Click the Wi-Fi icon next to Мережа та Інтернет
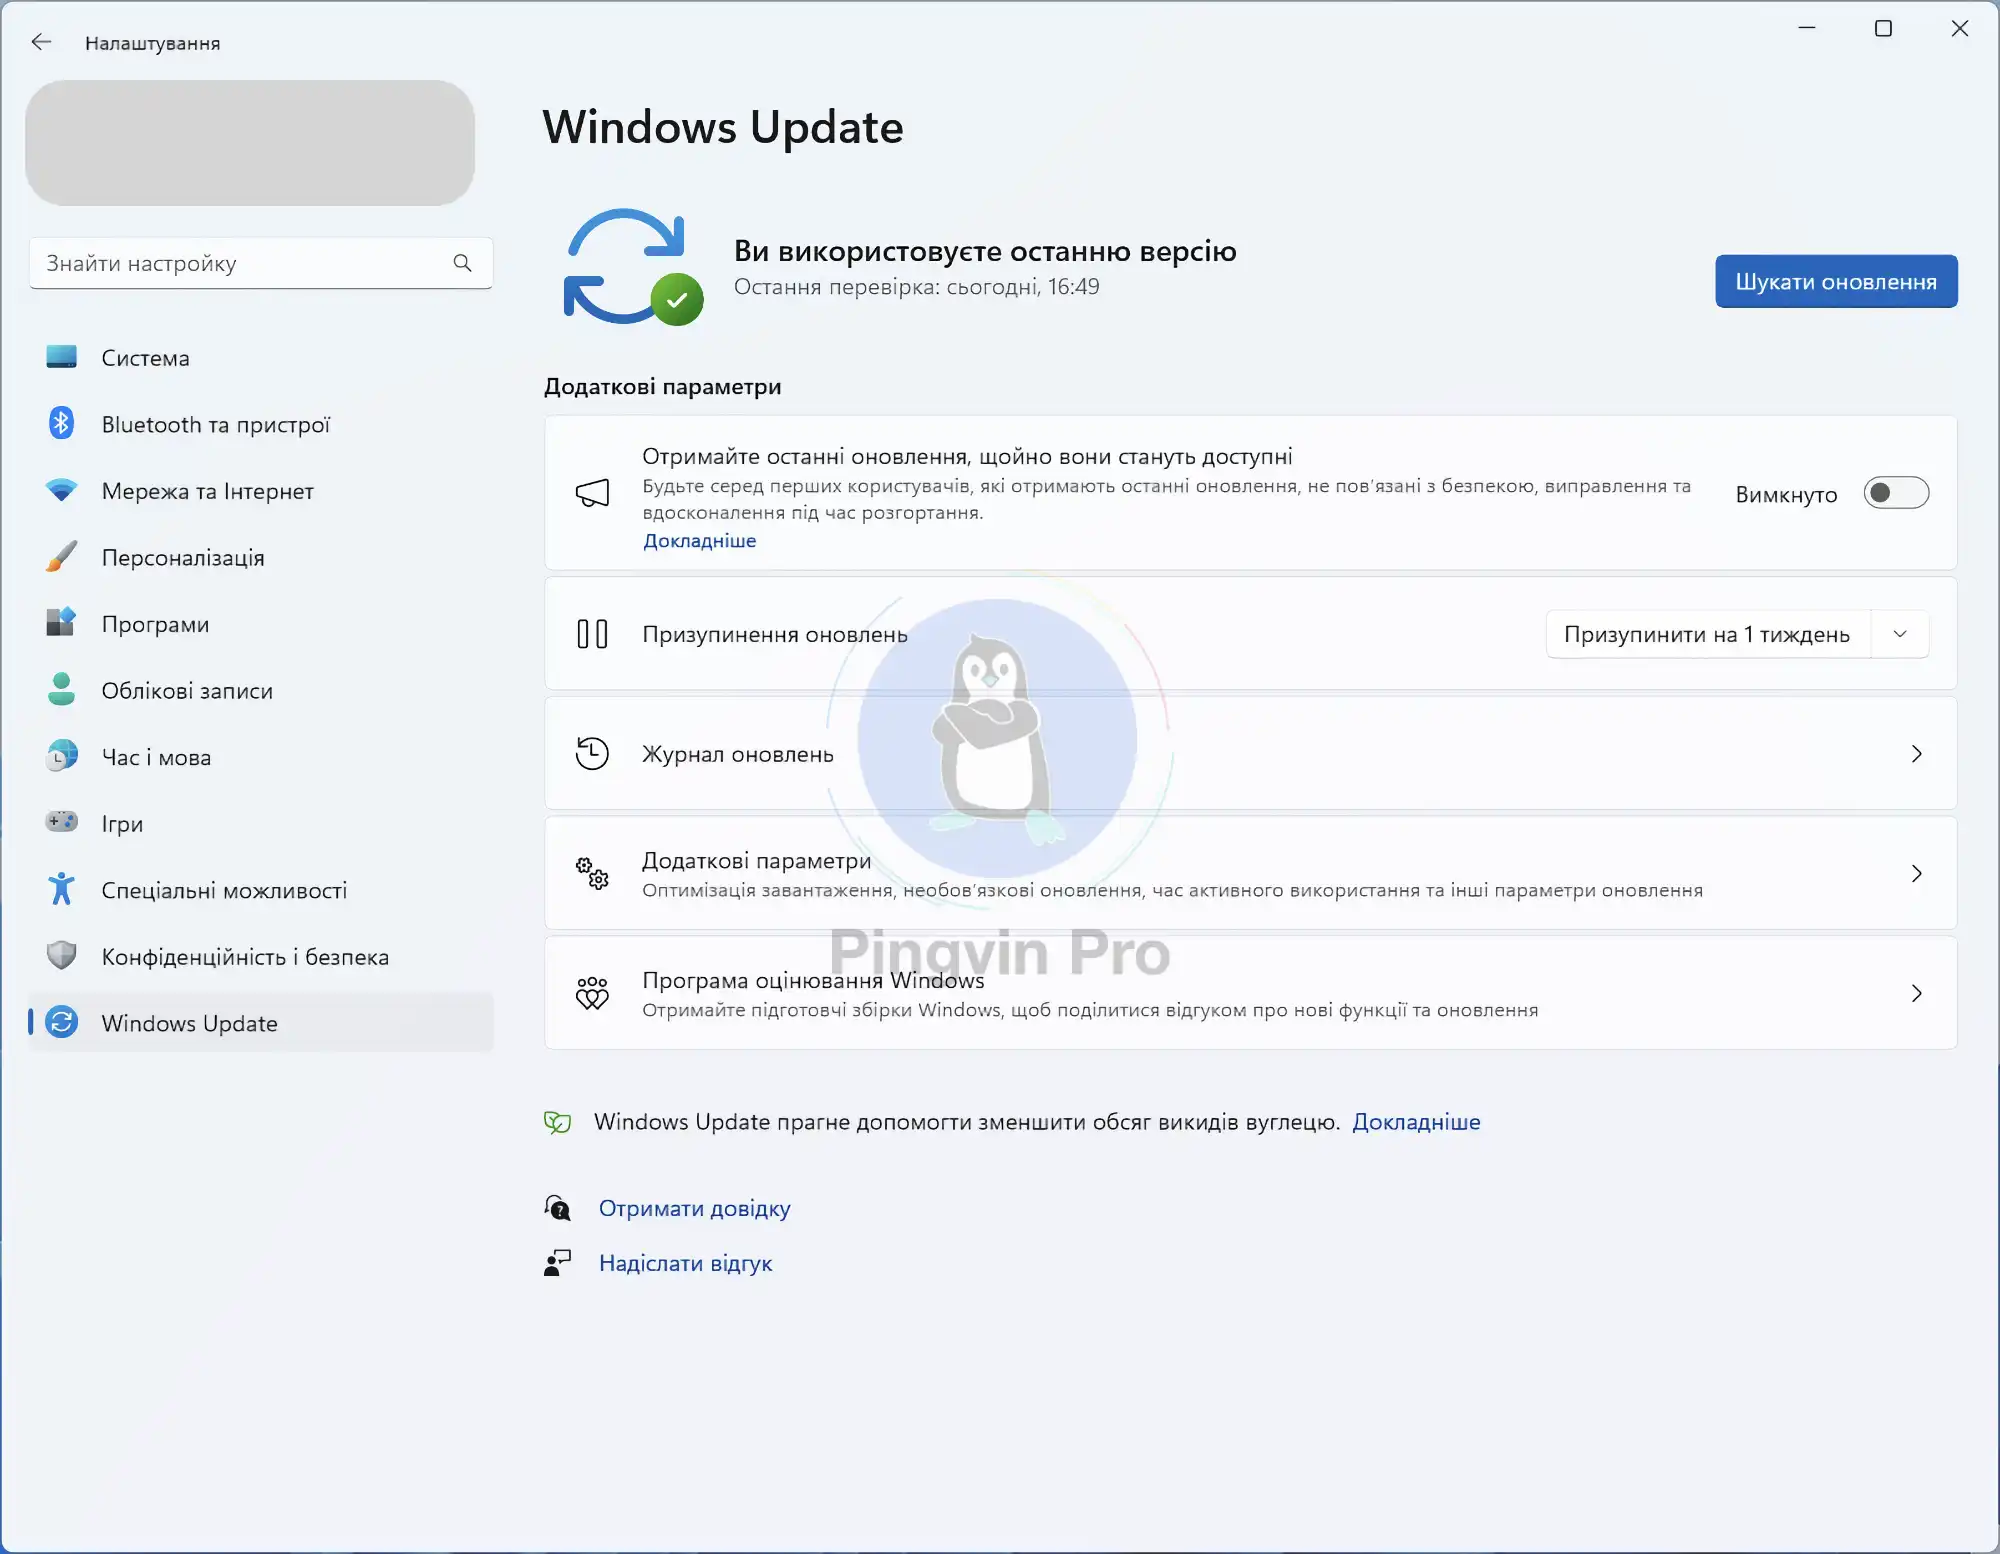Image resolution: width=2000 pixels, height=1554 pixels. click(x=62, y=490)
